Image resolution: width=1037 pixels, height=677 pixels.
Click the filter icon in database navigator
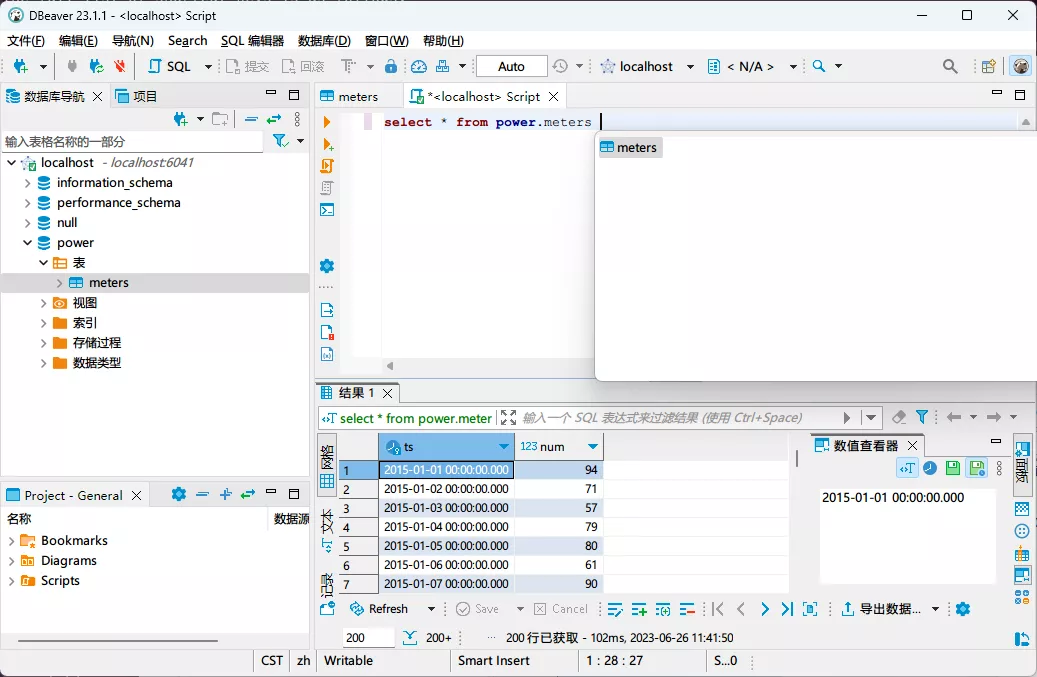click(x=280, y=140)
